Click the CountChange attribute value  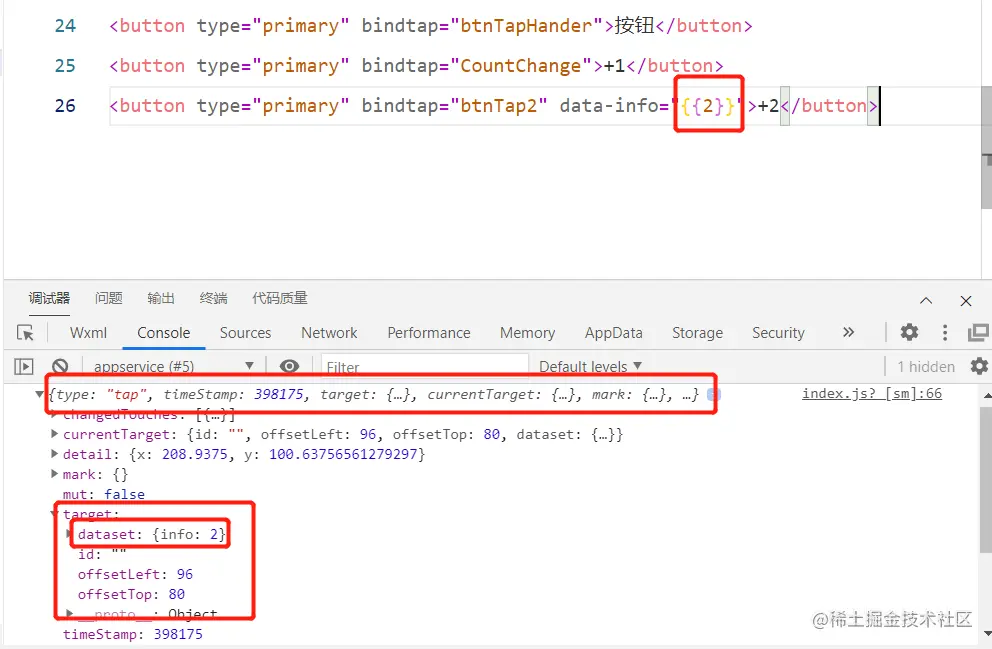coord(521,66)
